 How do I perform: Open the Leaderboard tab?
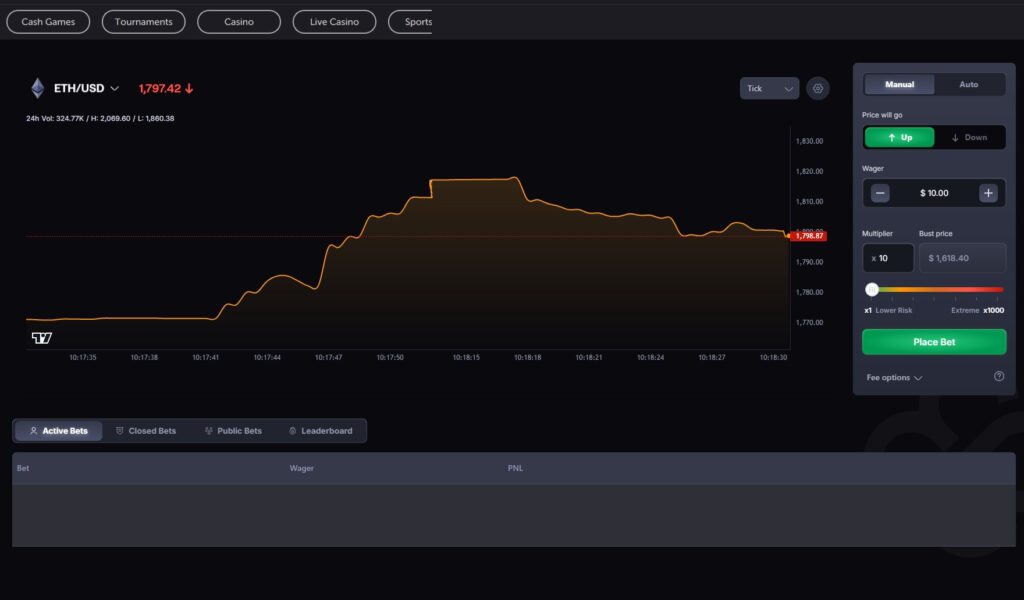[x=321, y=430]
